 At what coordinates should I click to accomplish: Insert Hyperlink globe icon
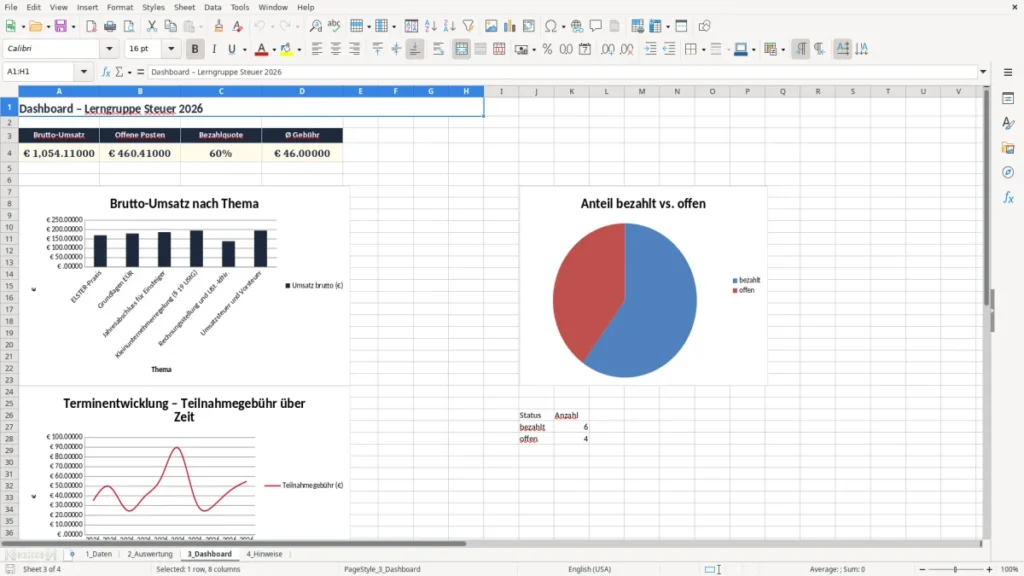[x=577, y=26]
